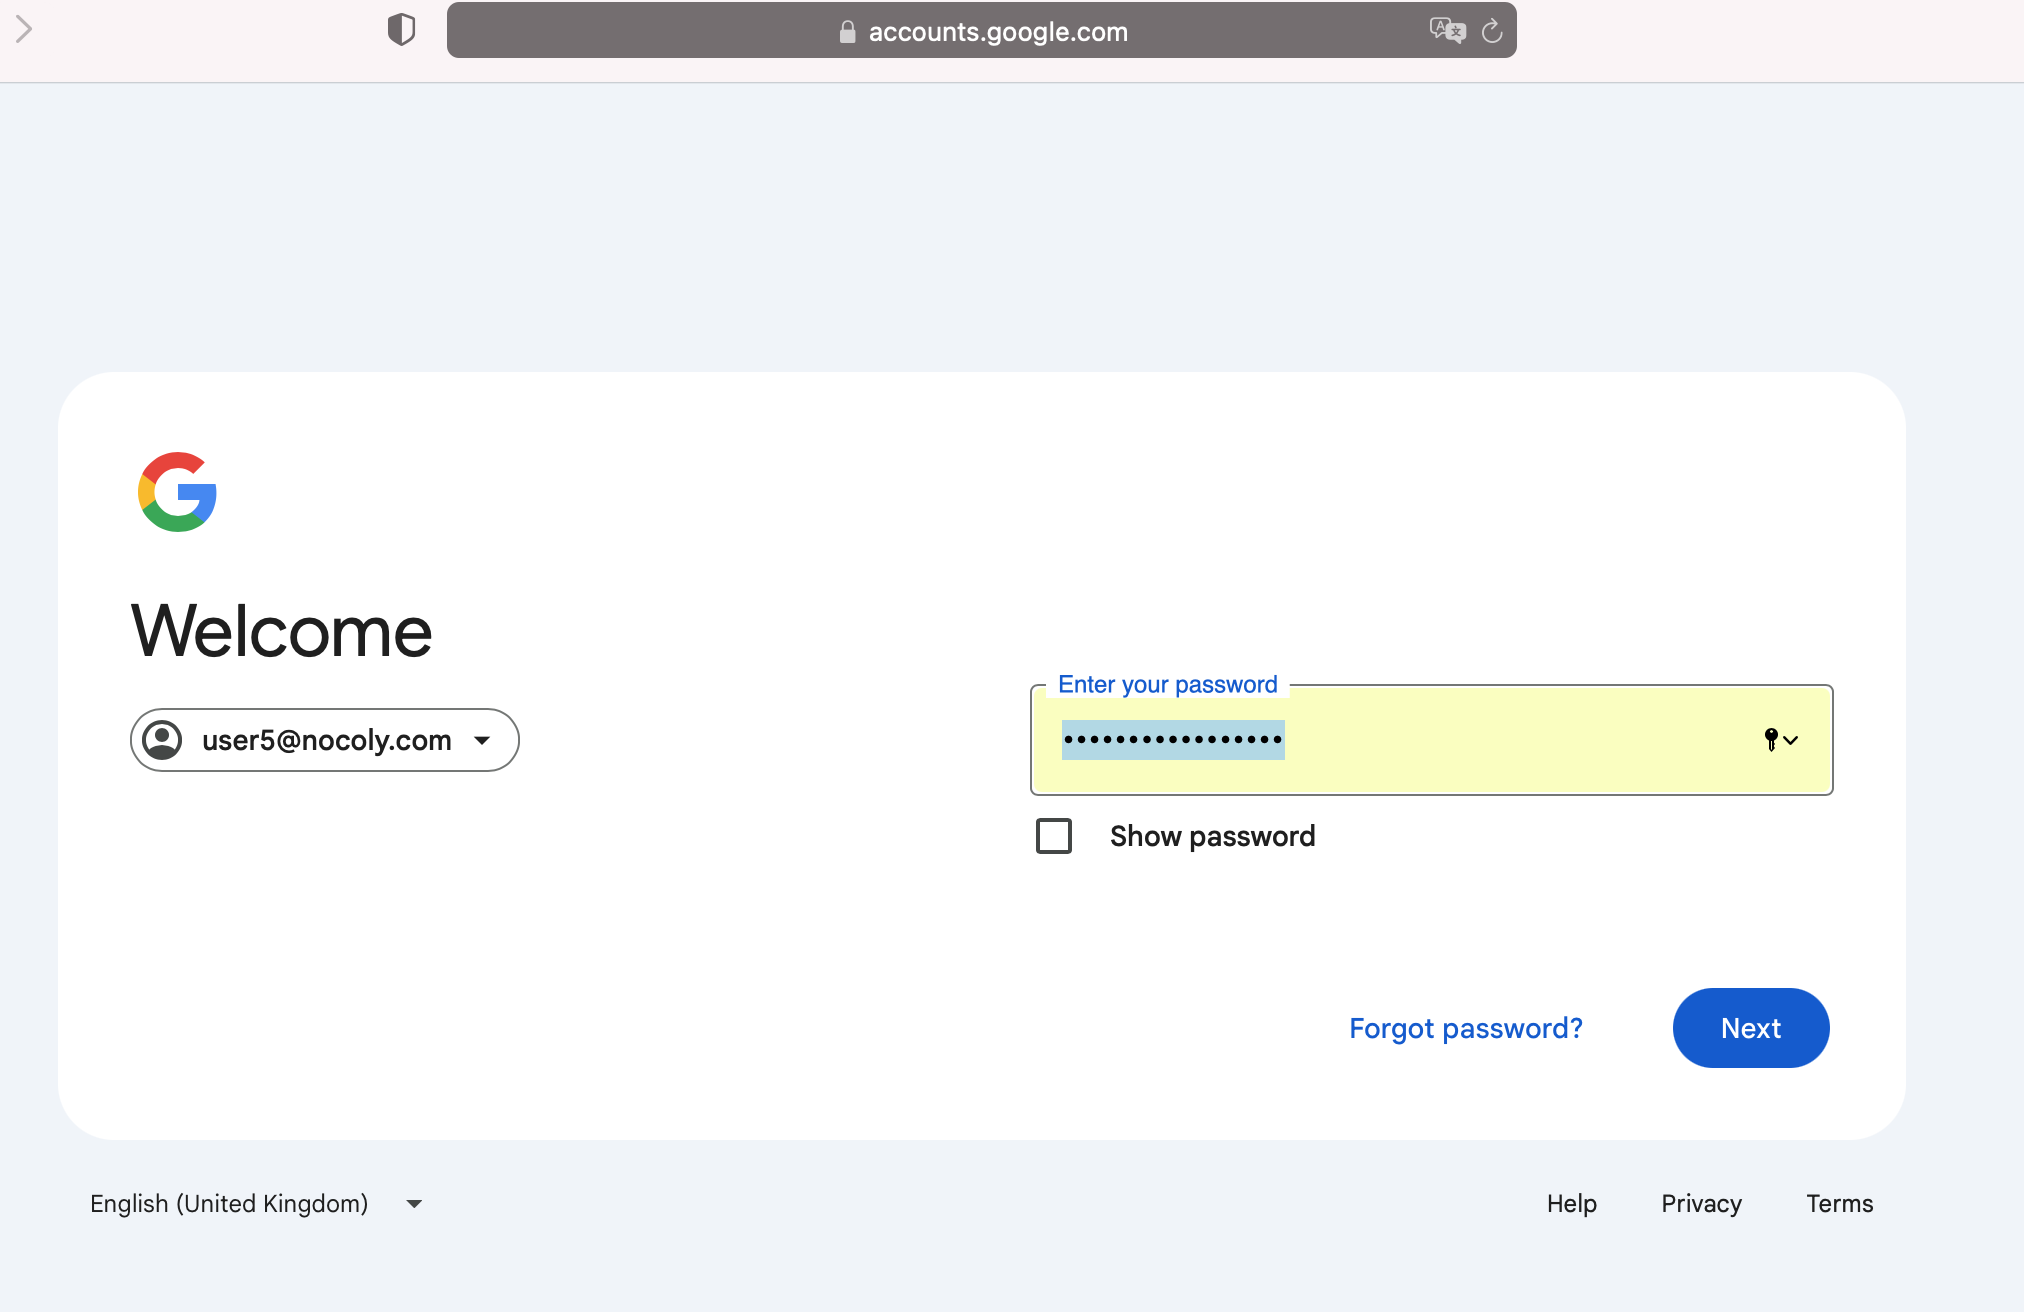
Task: Click the accounts.google.com address bar
Action: [x=982, y=31]
